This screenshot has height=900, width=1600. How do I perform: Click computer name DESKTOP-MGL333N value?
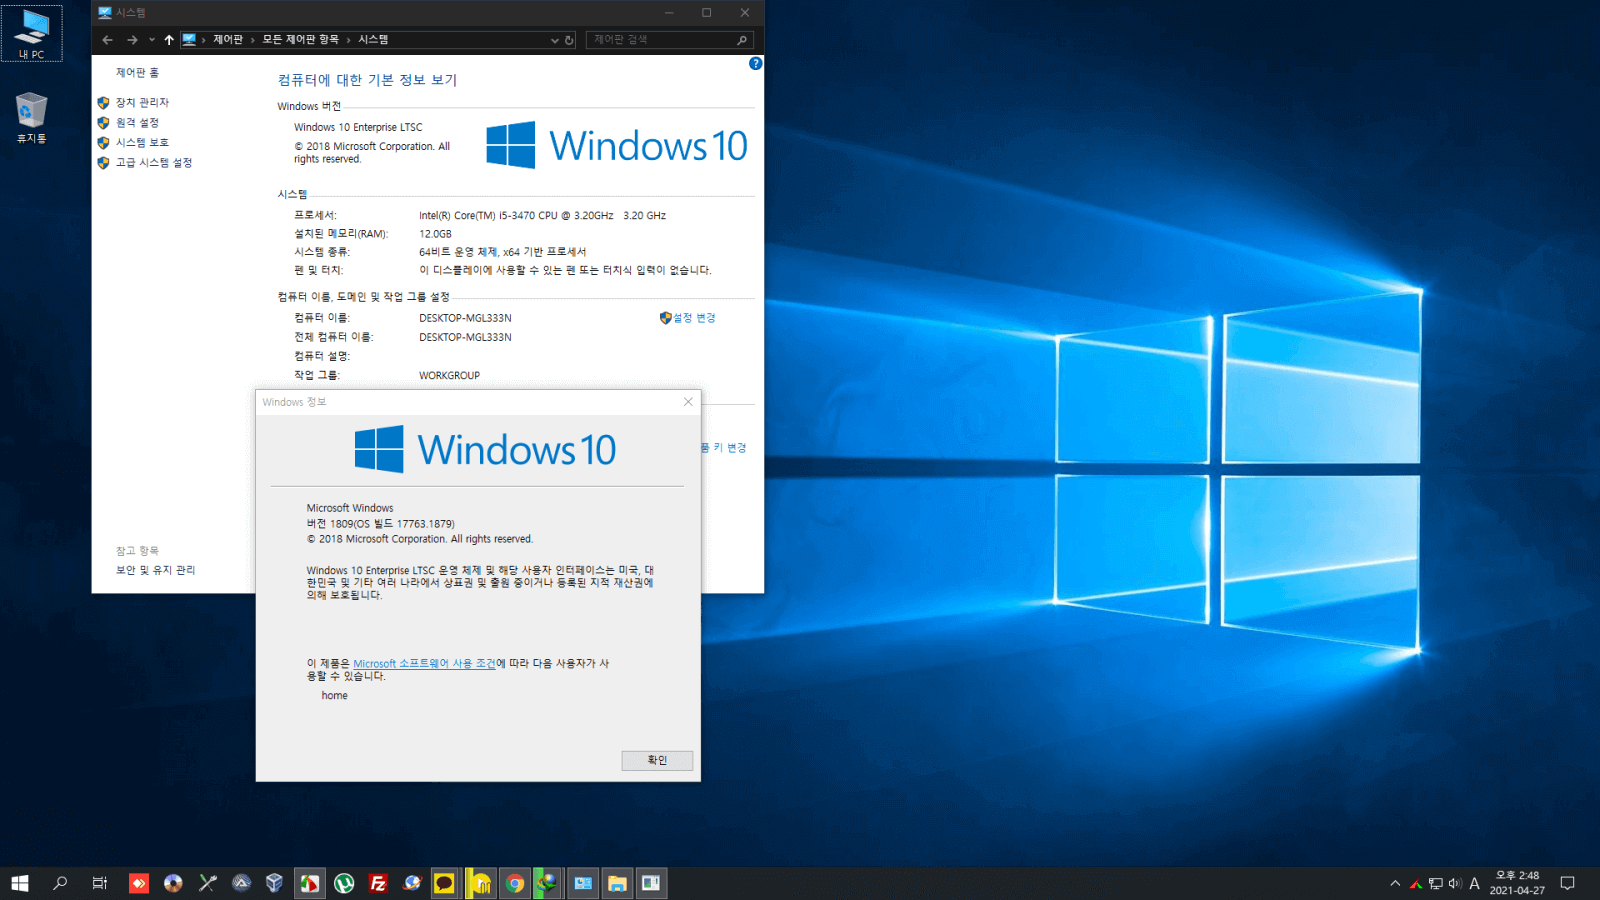click(465, 318)
